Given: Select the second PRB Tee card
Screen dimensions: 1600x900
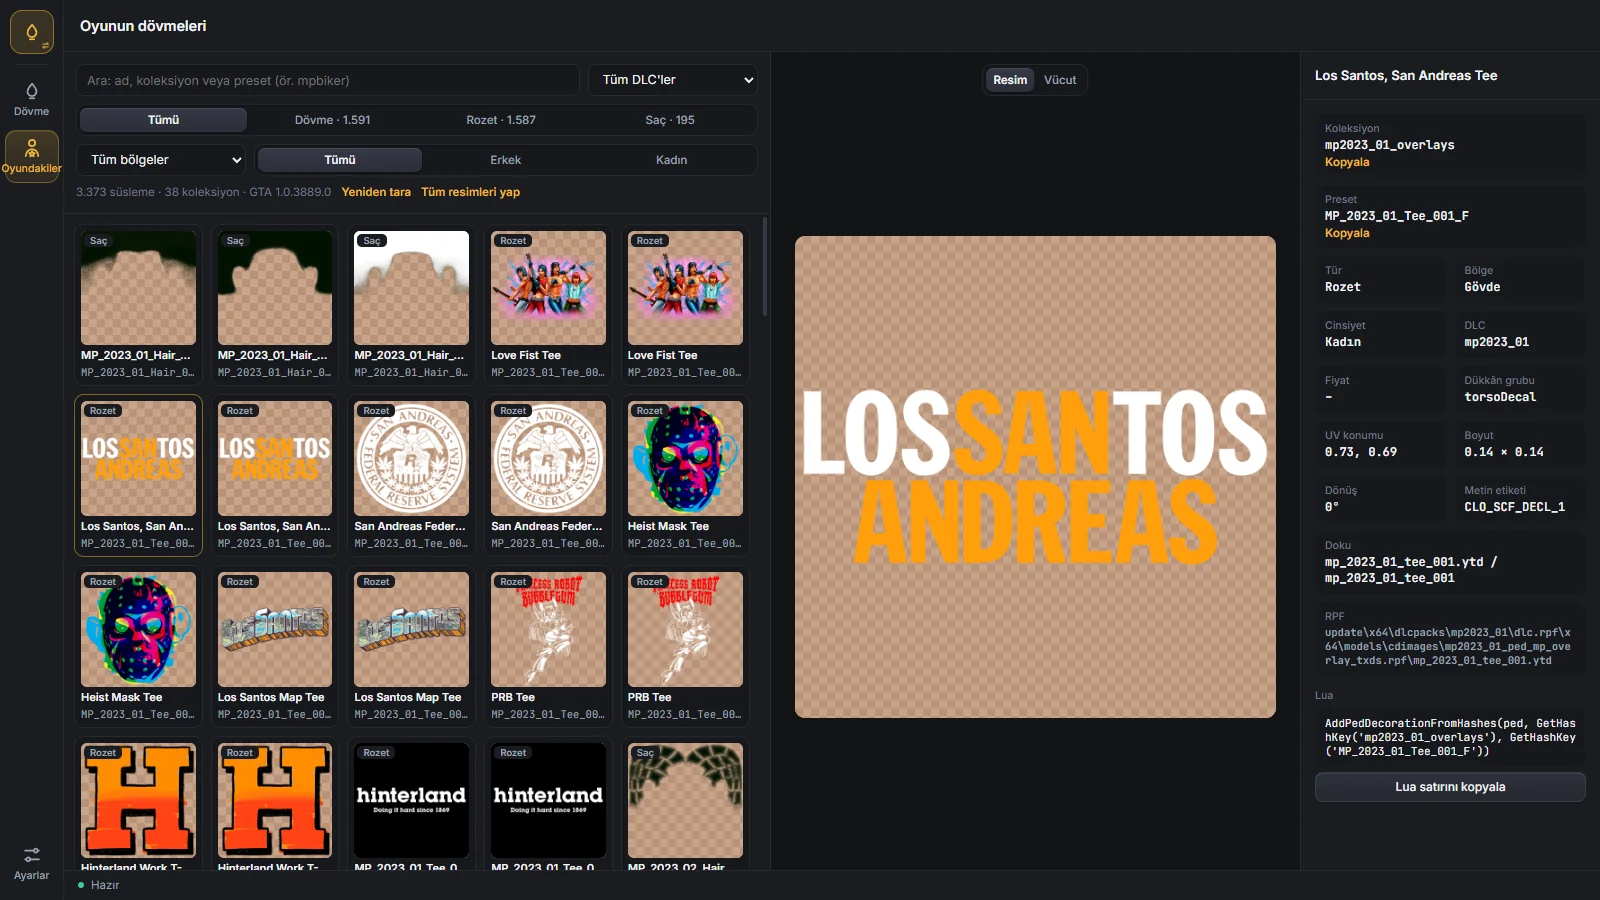Looking at the screenshot, I should click(x=685, y=646).
